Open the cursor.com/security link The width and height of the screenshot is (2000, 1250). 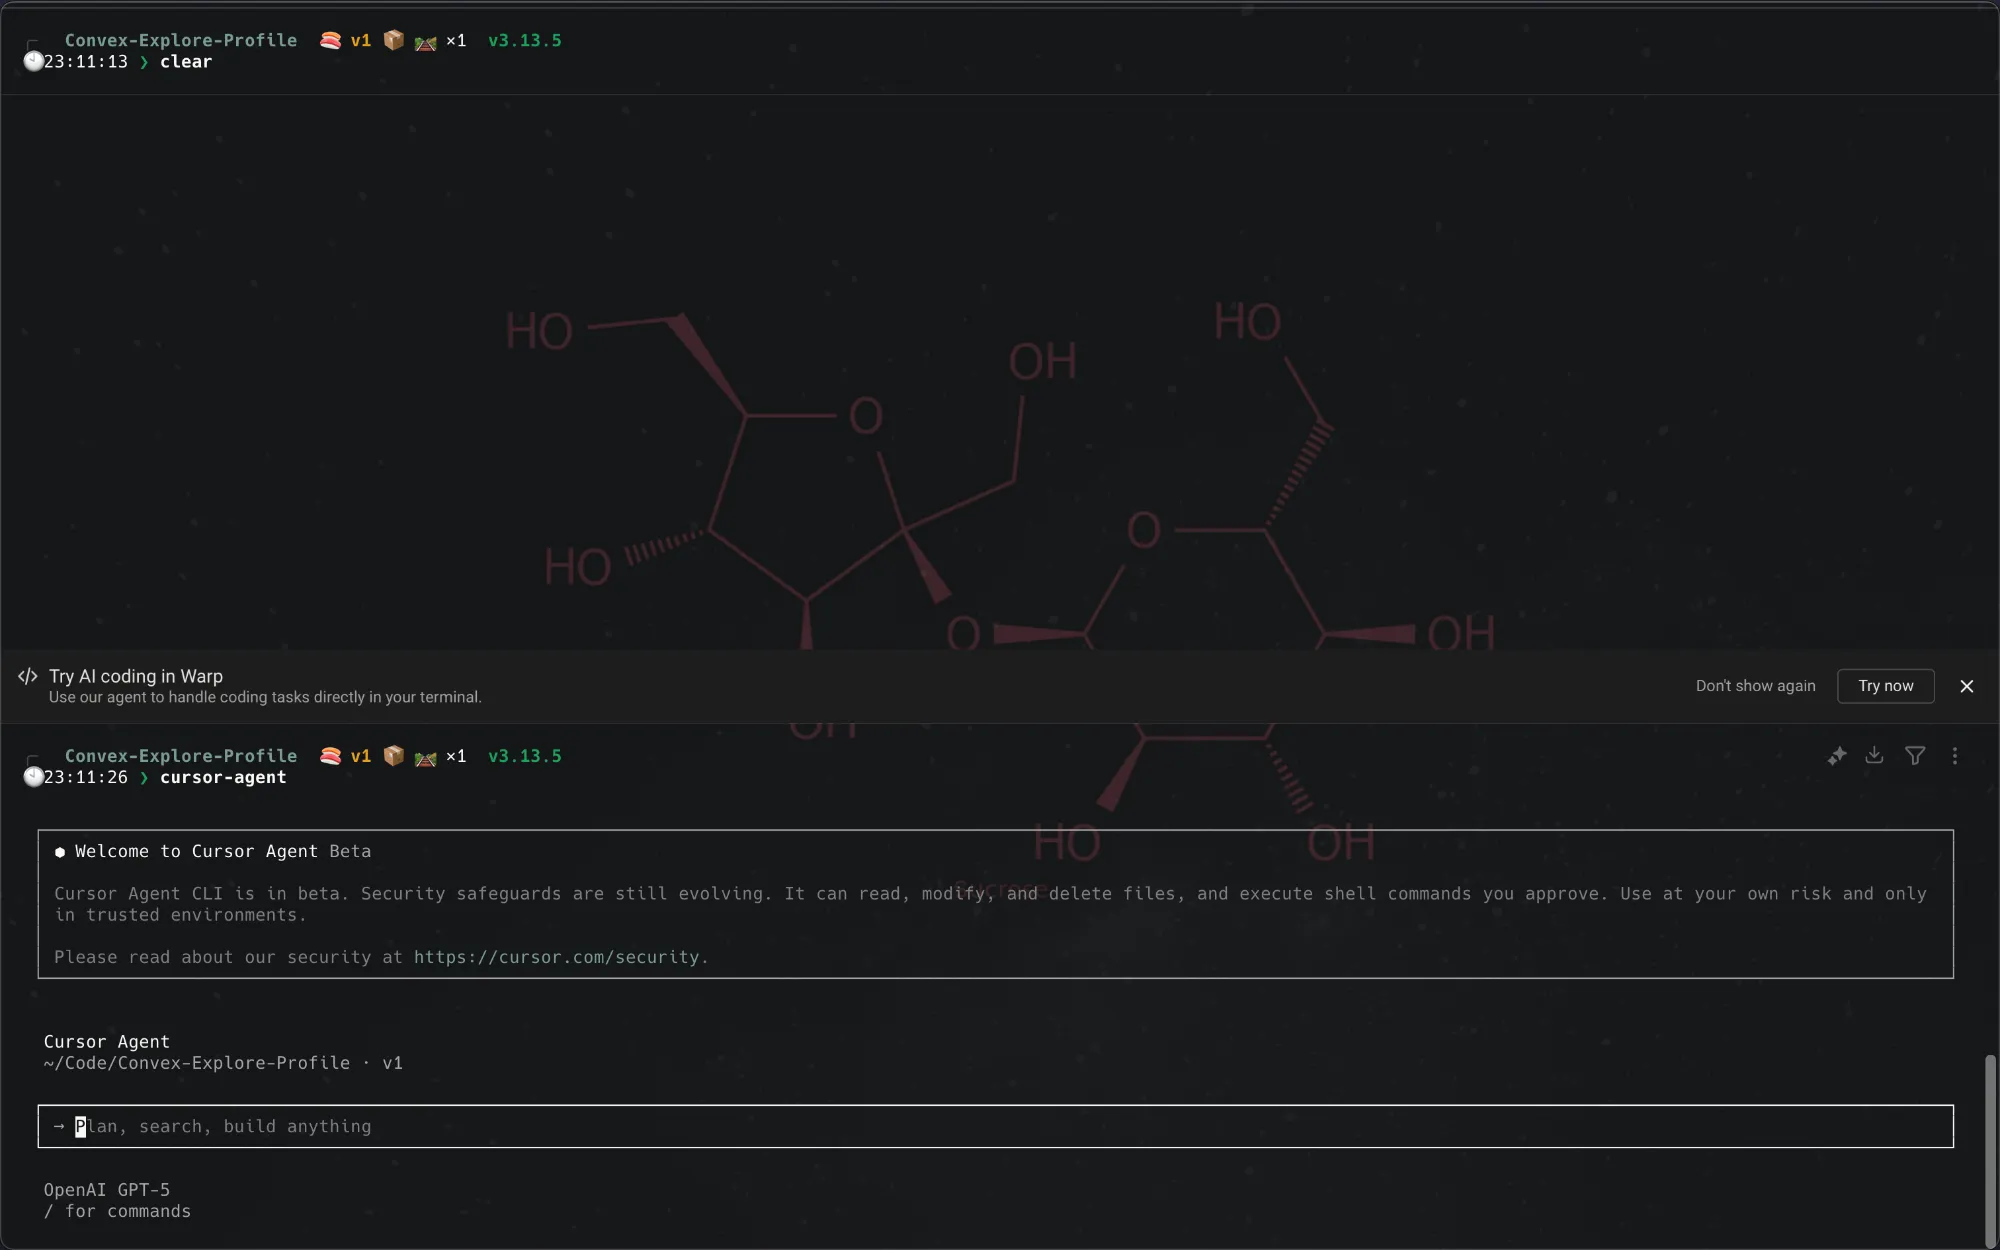click(557, 957)
